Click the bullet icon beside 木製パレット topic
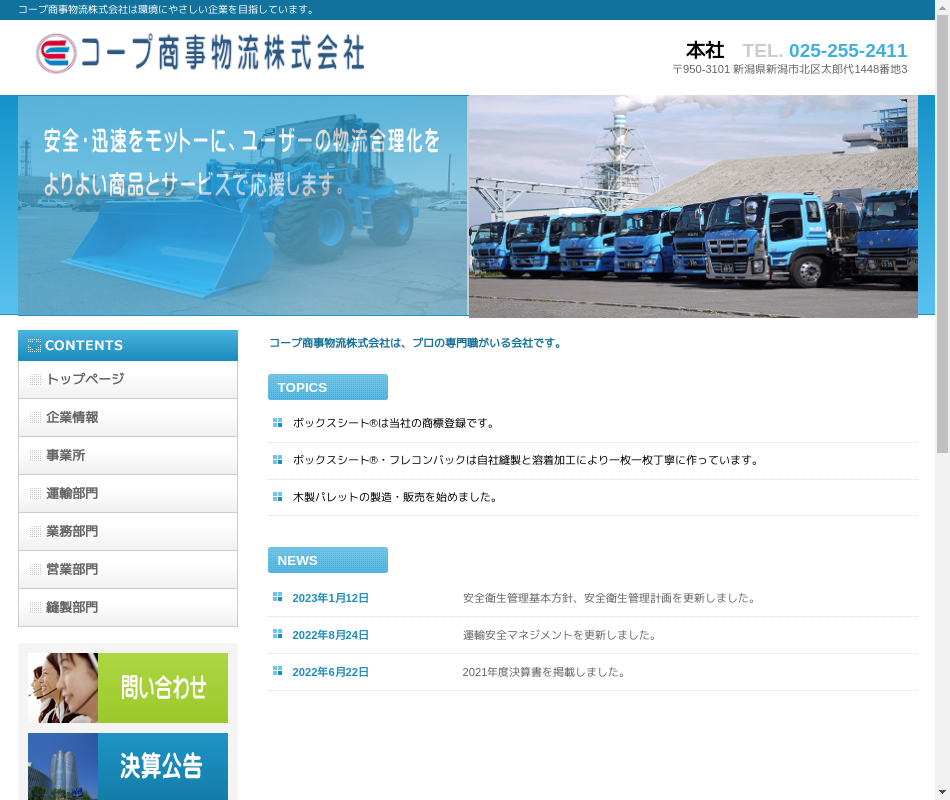This screenshot has width=950, height=800. pos(277,497)
